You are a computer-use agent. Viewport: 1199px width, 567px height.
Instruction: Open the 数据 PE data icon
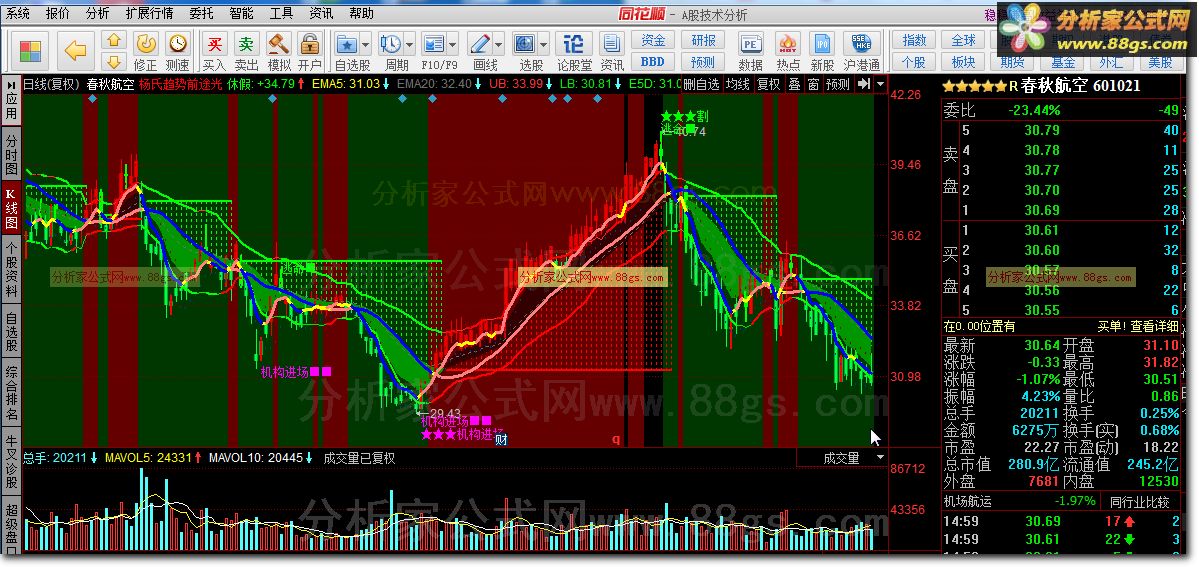(751, 51)
